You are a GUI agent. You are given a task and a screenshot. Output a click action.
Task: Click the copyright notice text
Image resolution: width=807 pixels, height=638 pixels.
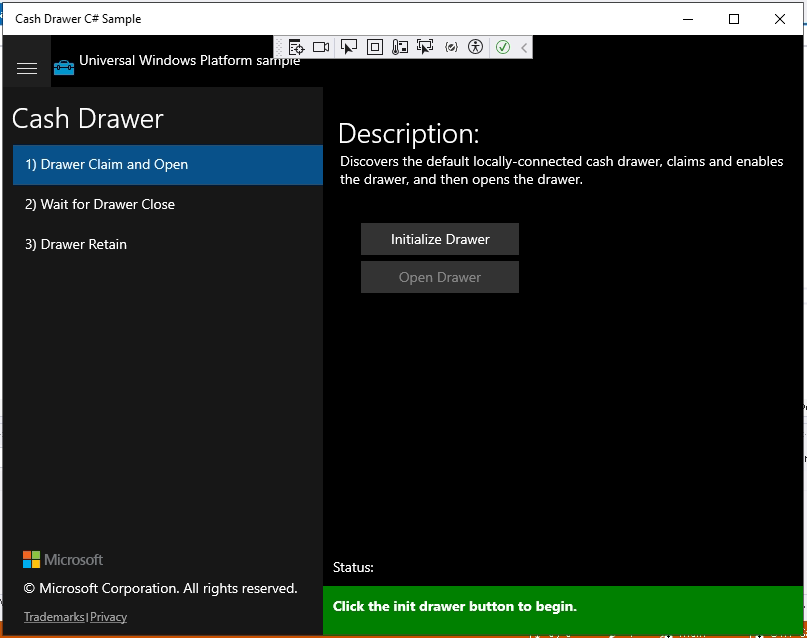pyautogui.click(x=161, y=589)
